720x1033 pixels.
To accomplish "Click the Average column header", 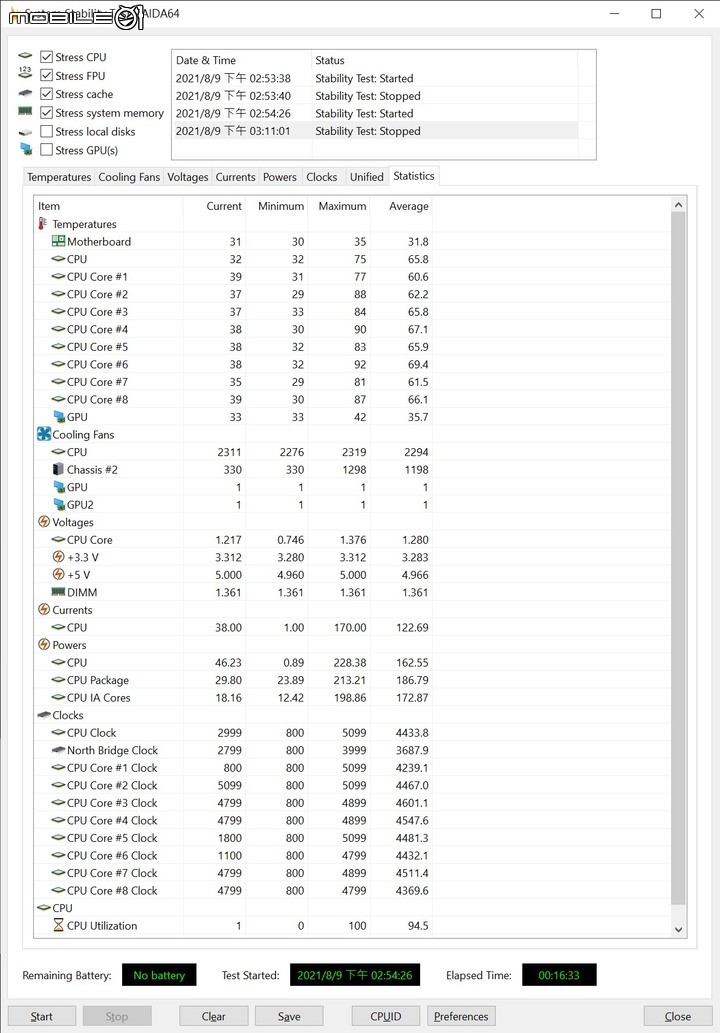I will [402, 206].
